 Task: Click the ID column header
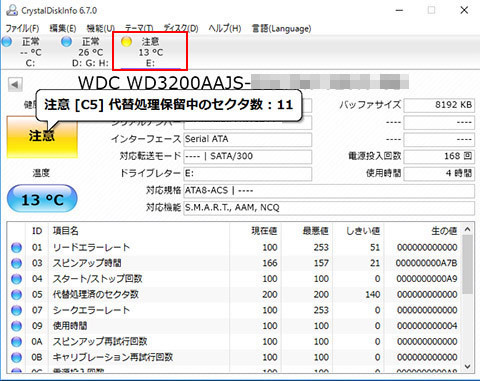[37, 231]
